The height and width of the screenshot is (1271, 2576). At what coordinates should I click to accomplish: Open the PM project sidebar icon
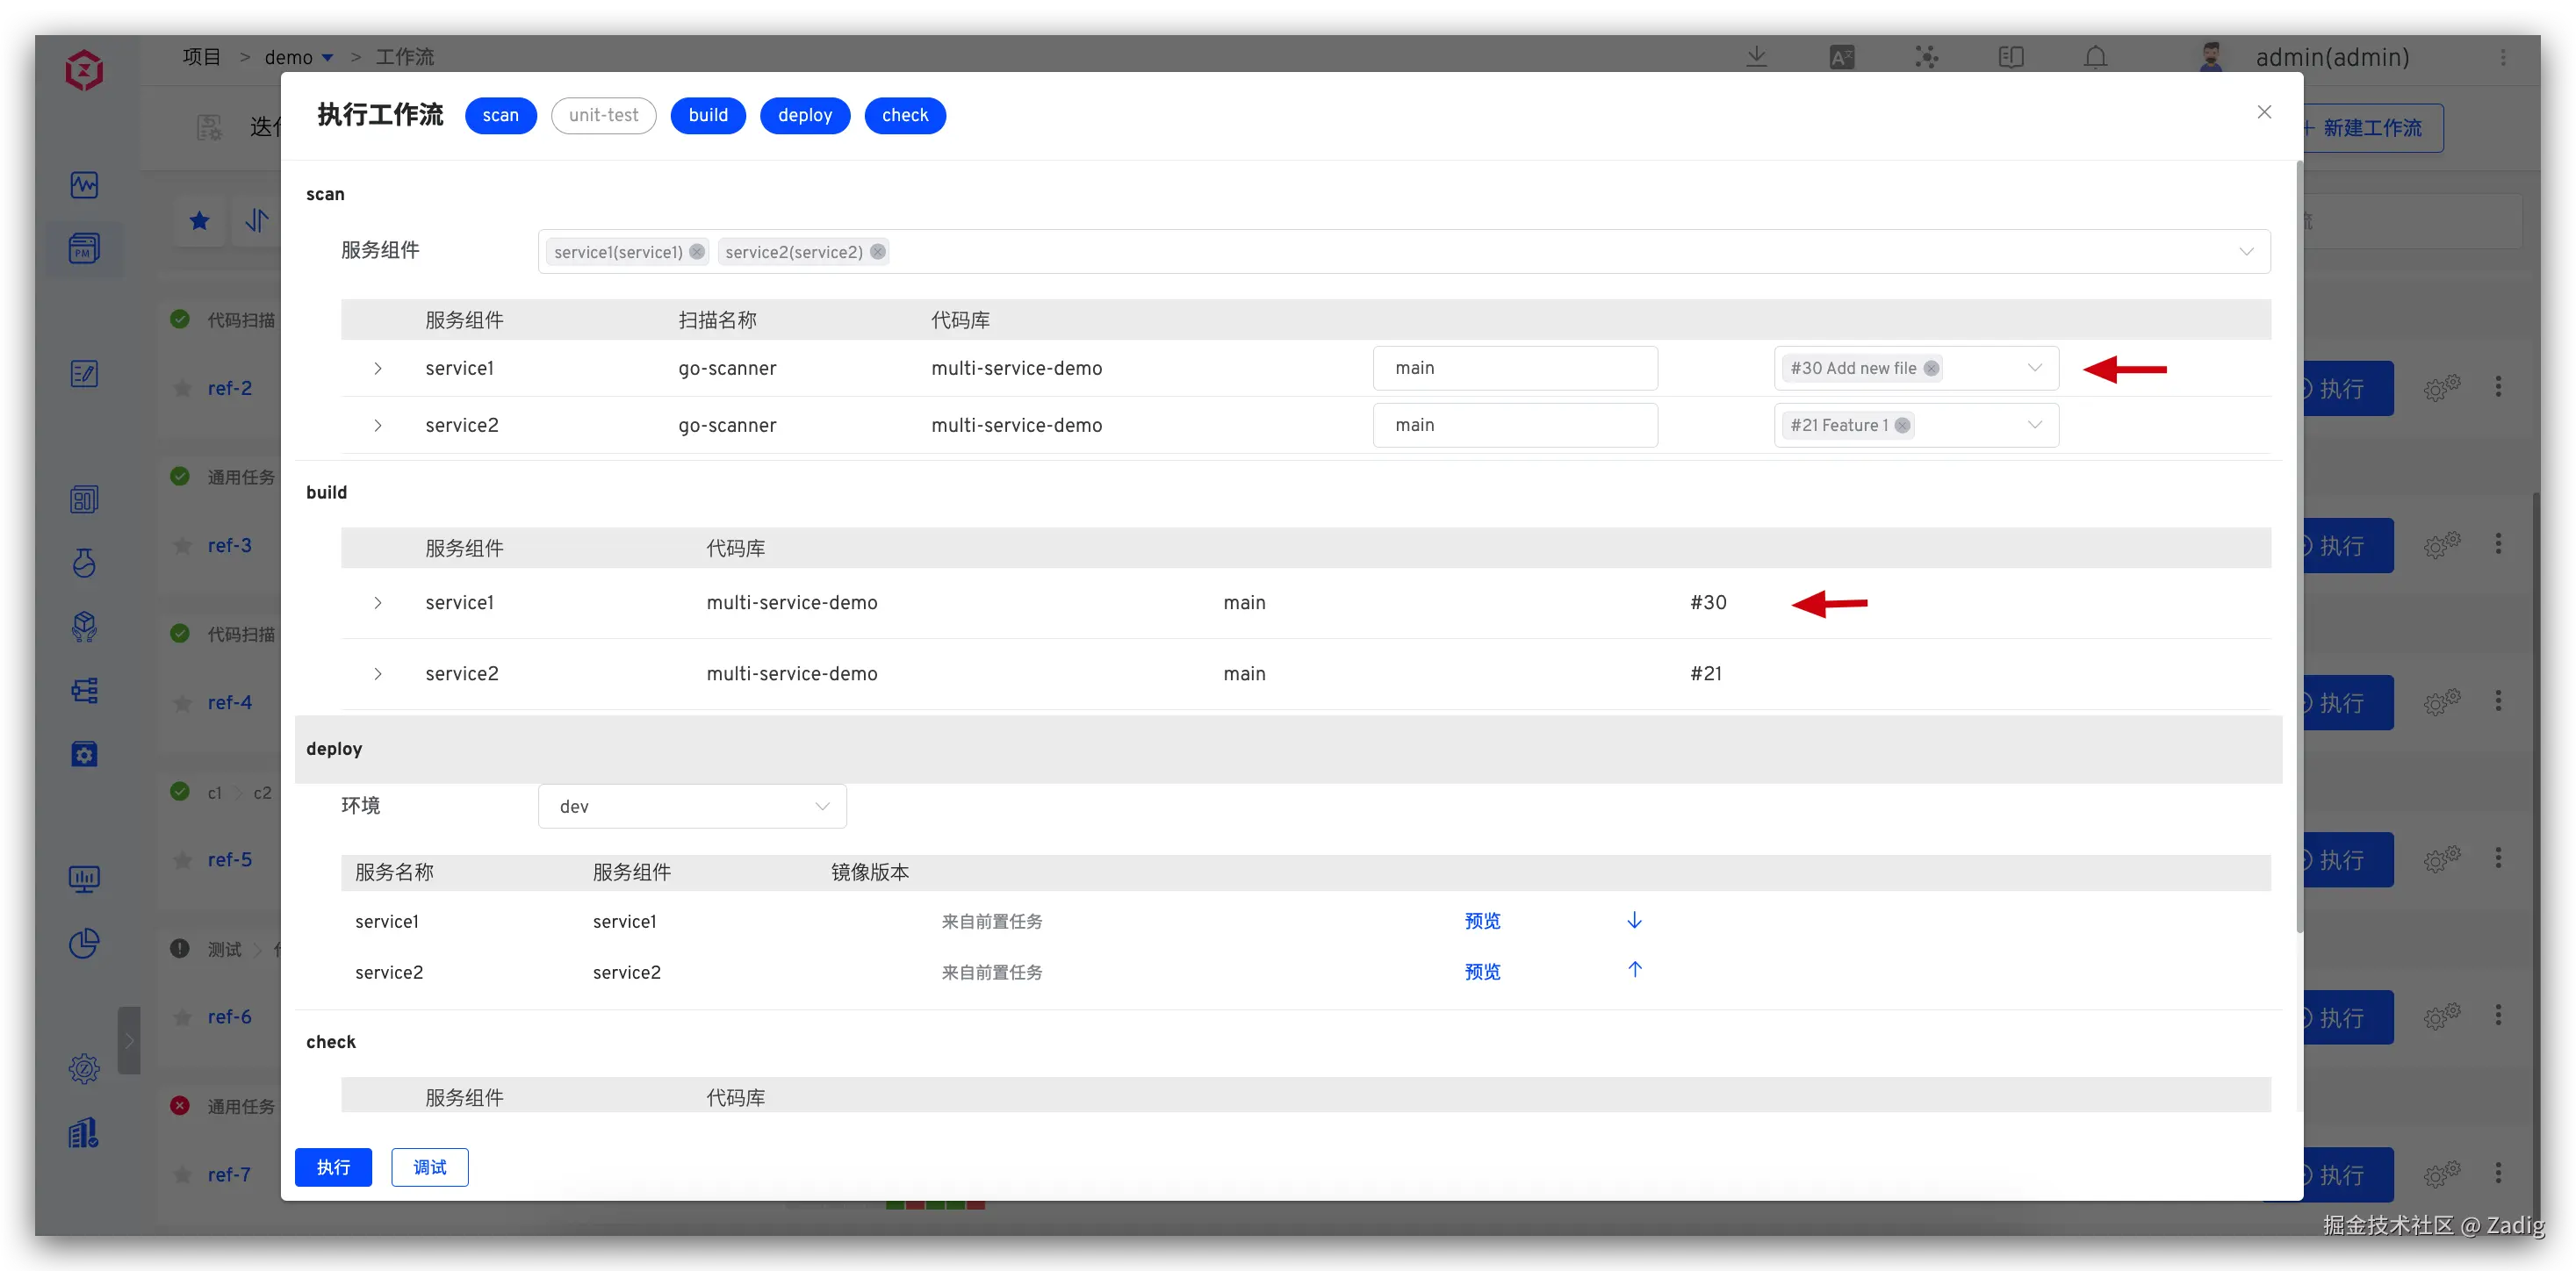(x=84, y=248)
